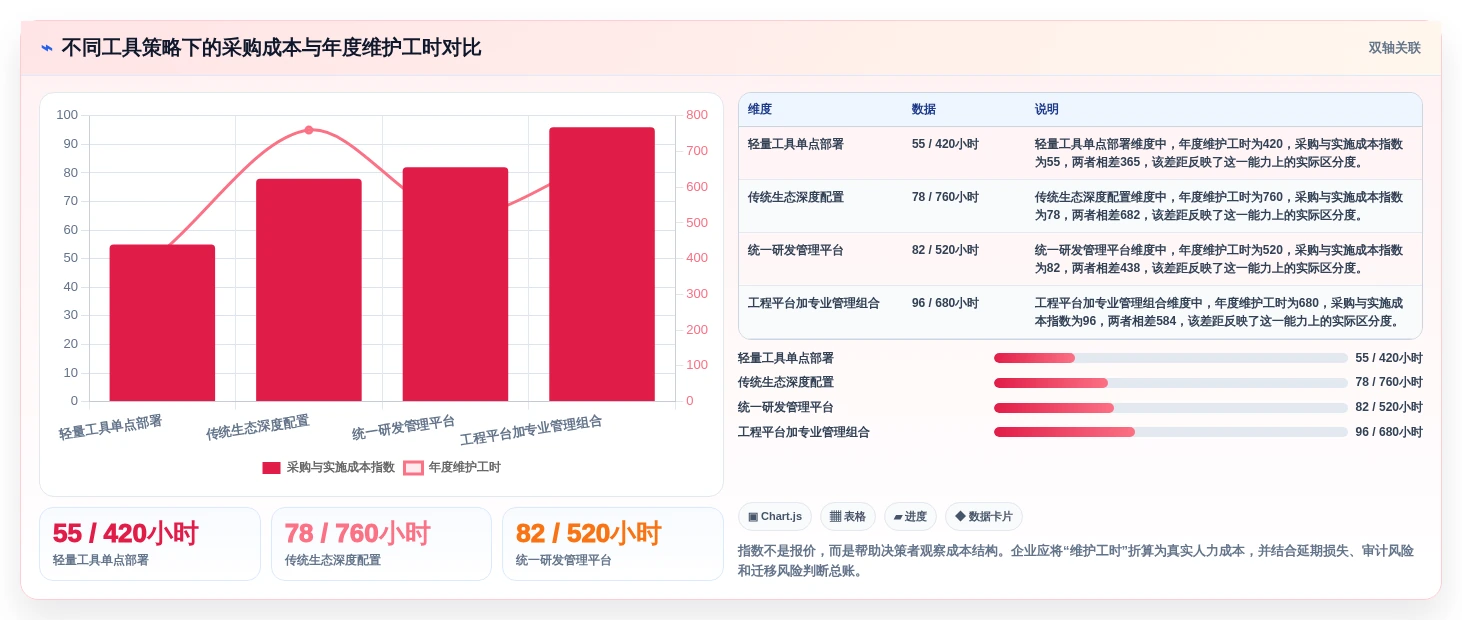The image size is (1462, 620).
Task: Click the 数据 column header
Action: point(924,109)
